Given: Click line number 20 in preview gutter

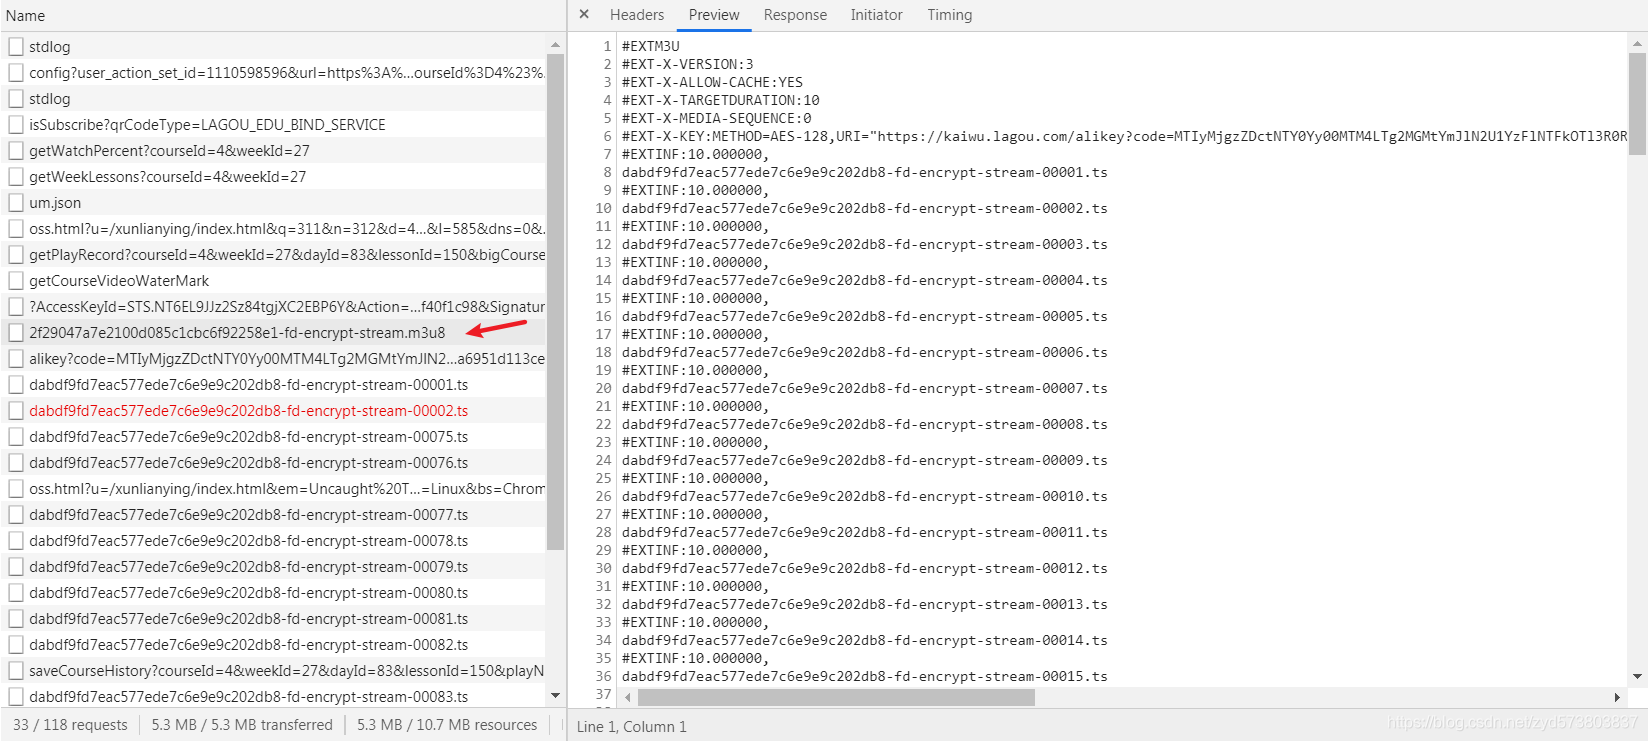Looking at the screenshot, I should coord(603,389).
